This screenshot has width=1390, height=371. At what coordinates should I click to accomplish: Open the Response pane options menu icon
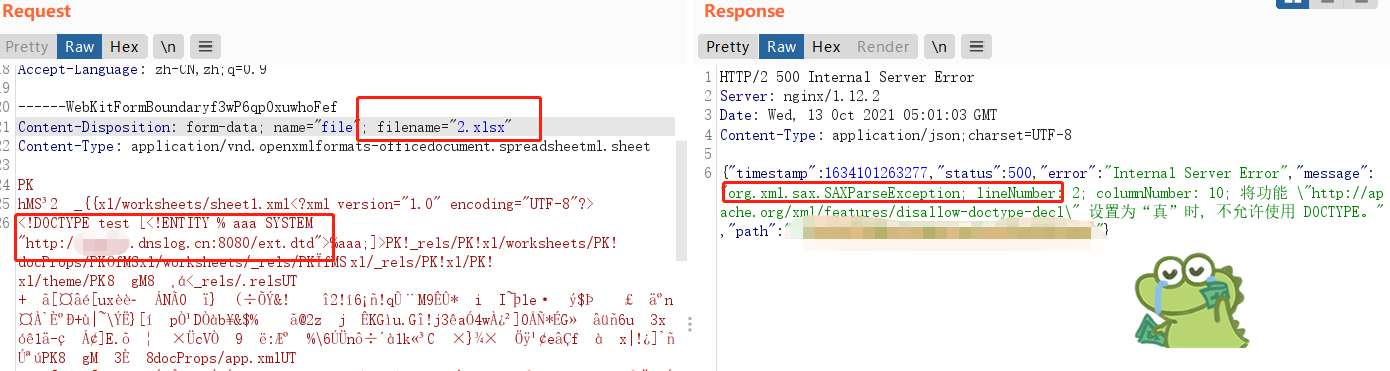pos(976,46)
